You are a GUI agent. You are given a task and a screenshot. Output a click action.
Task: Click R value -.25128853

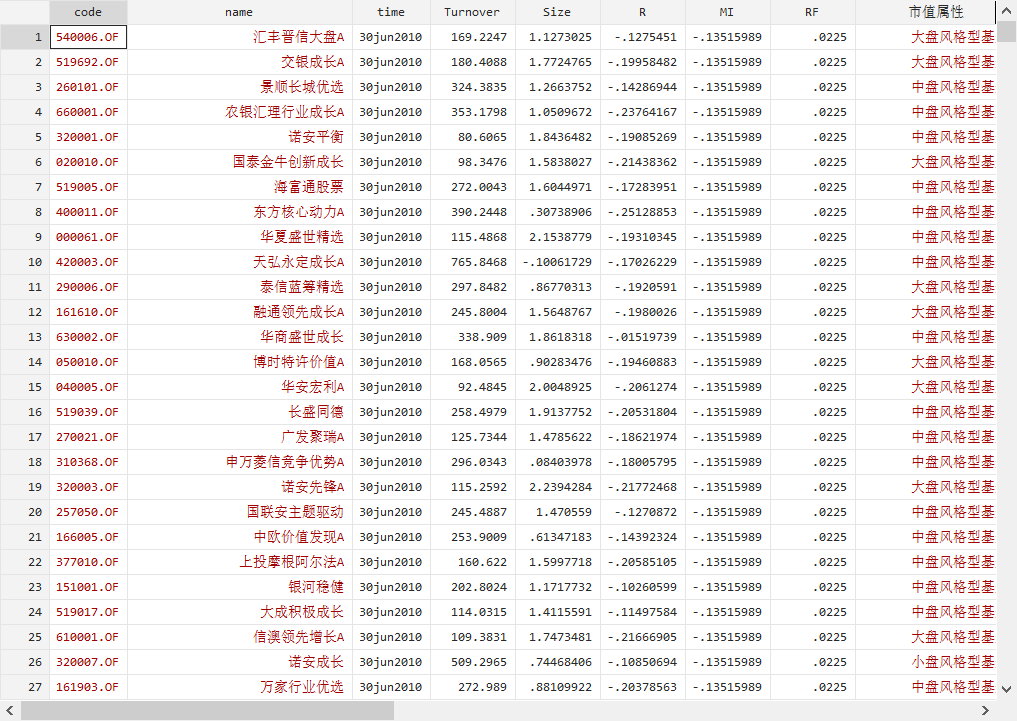pos(643,212)
